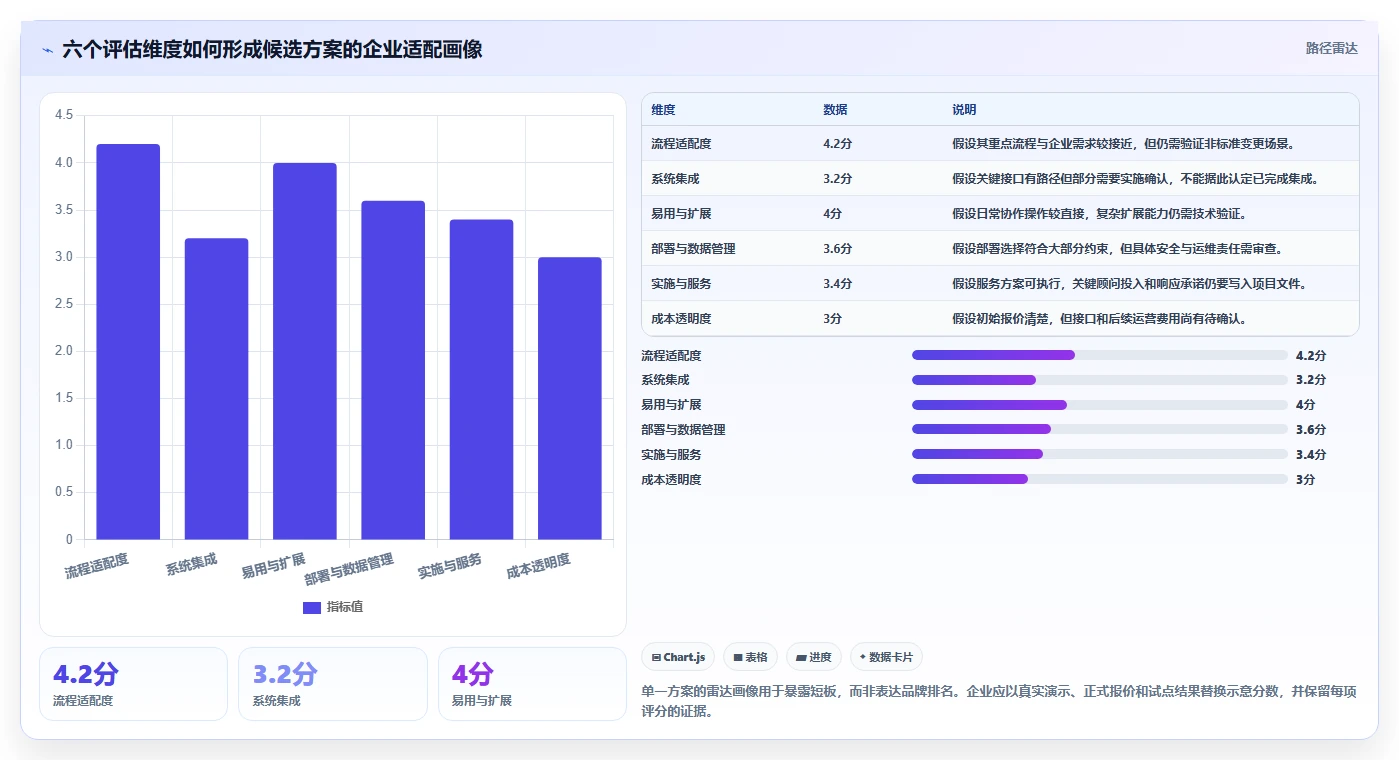Screen dimensions: 1399x760
Task: Click the icon inside the Chart.js chip
Action: click(x=656, y=658)
